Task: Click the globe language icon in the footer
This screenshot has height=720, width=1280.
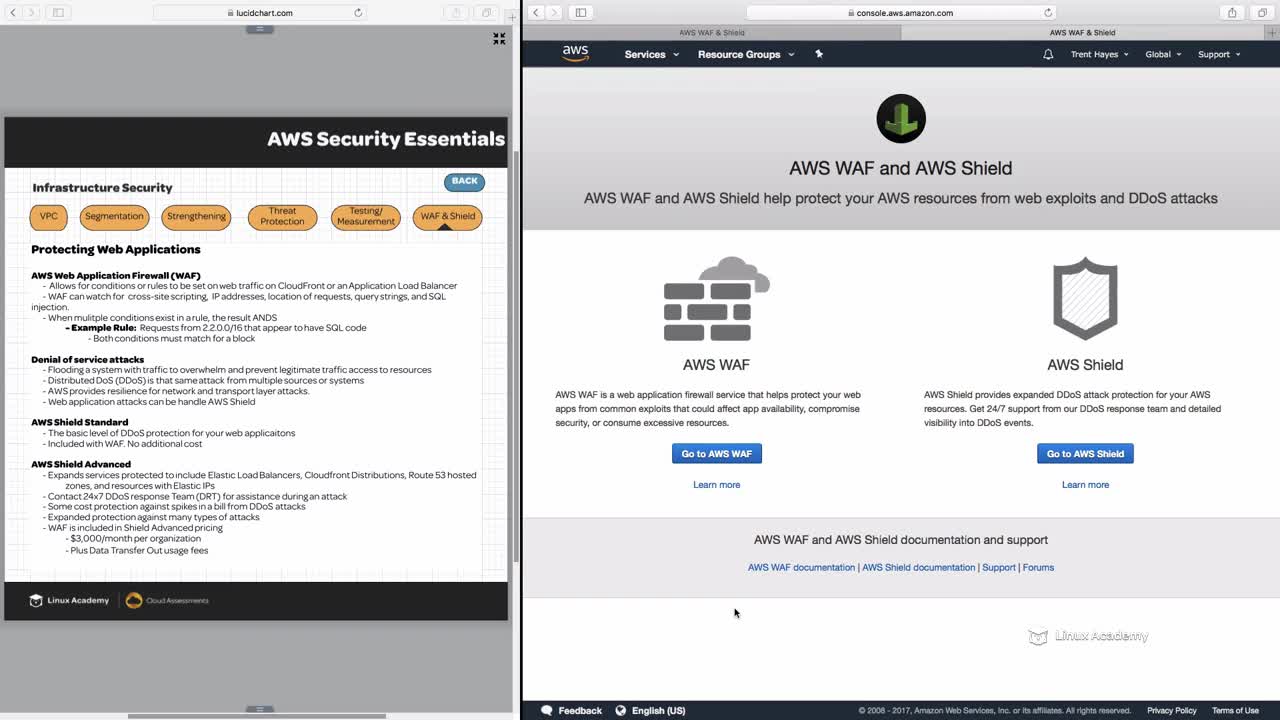Action: [621, 710]
